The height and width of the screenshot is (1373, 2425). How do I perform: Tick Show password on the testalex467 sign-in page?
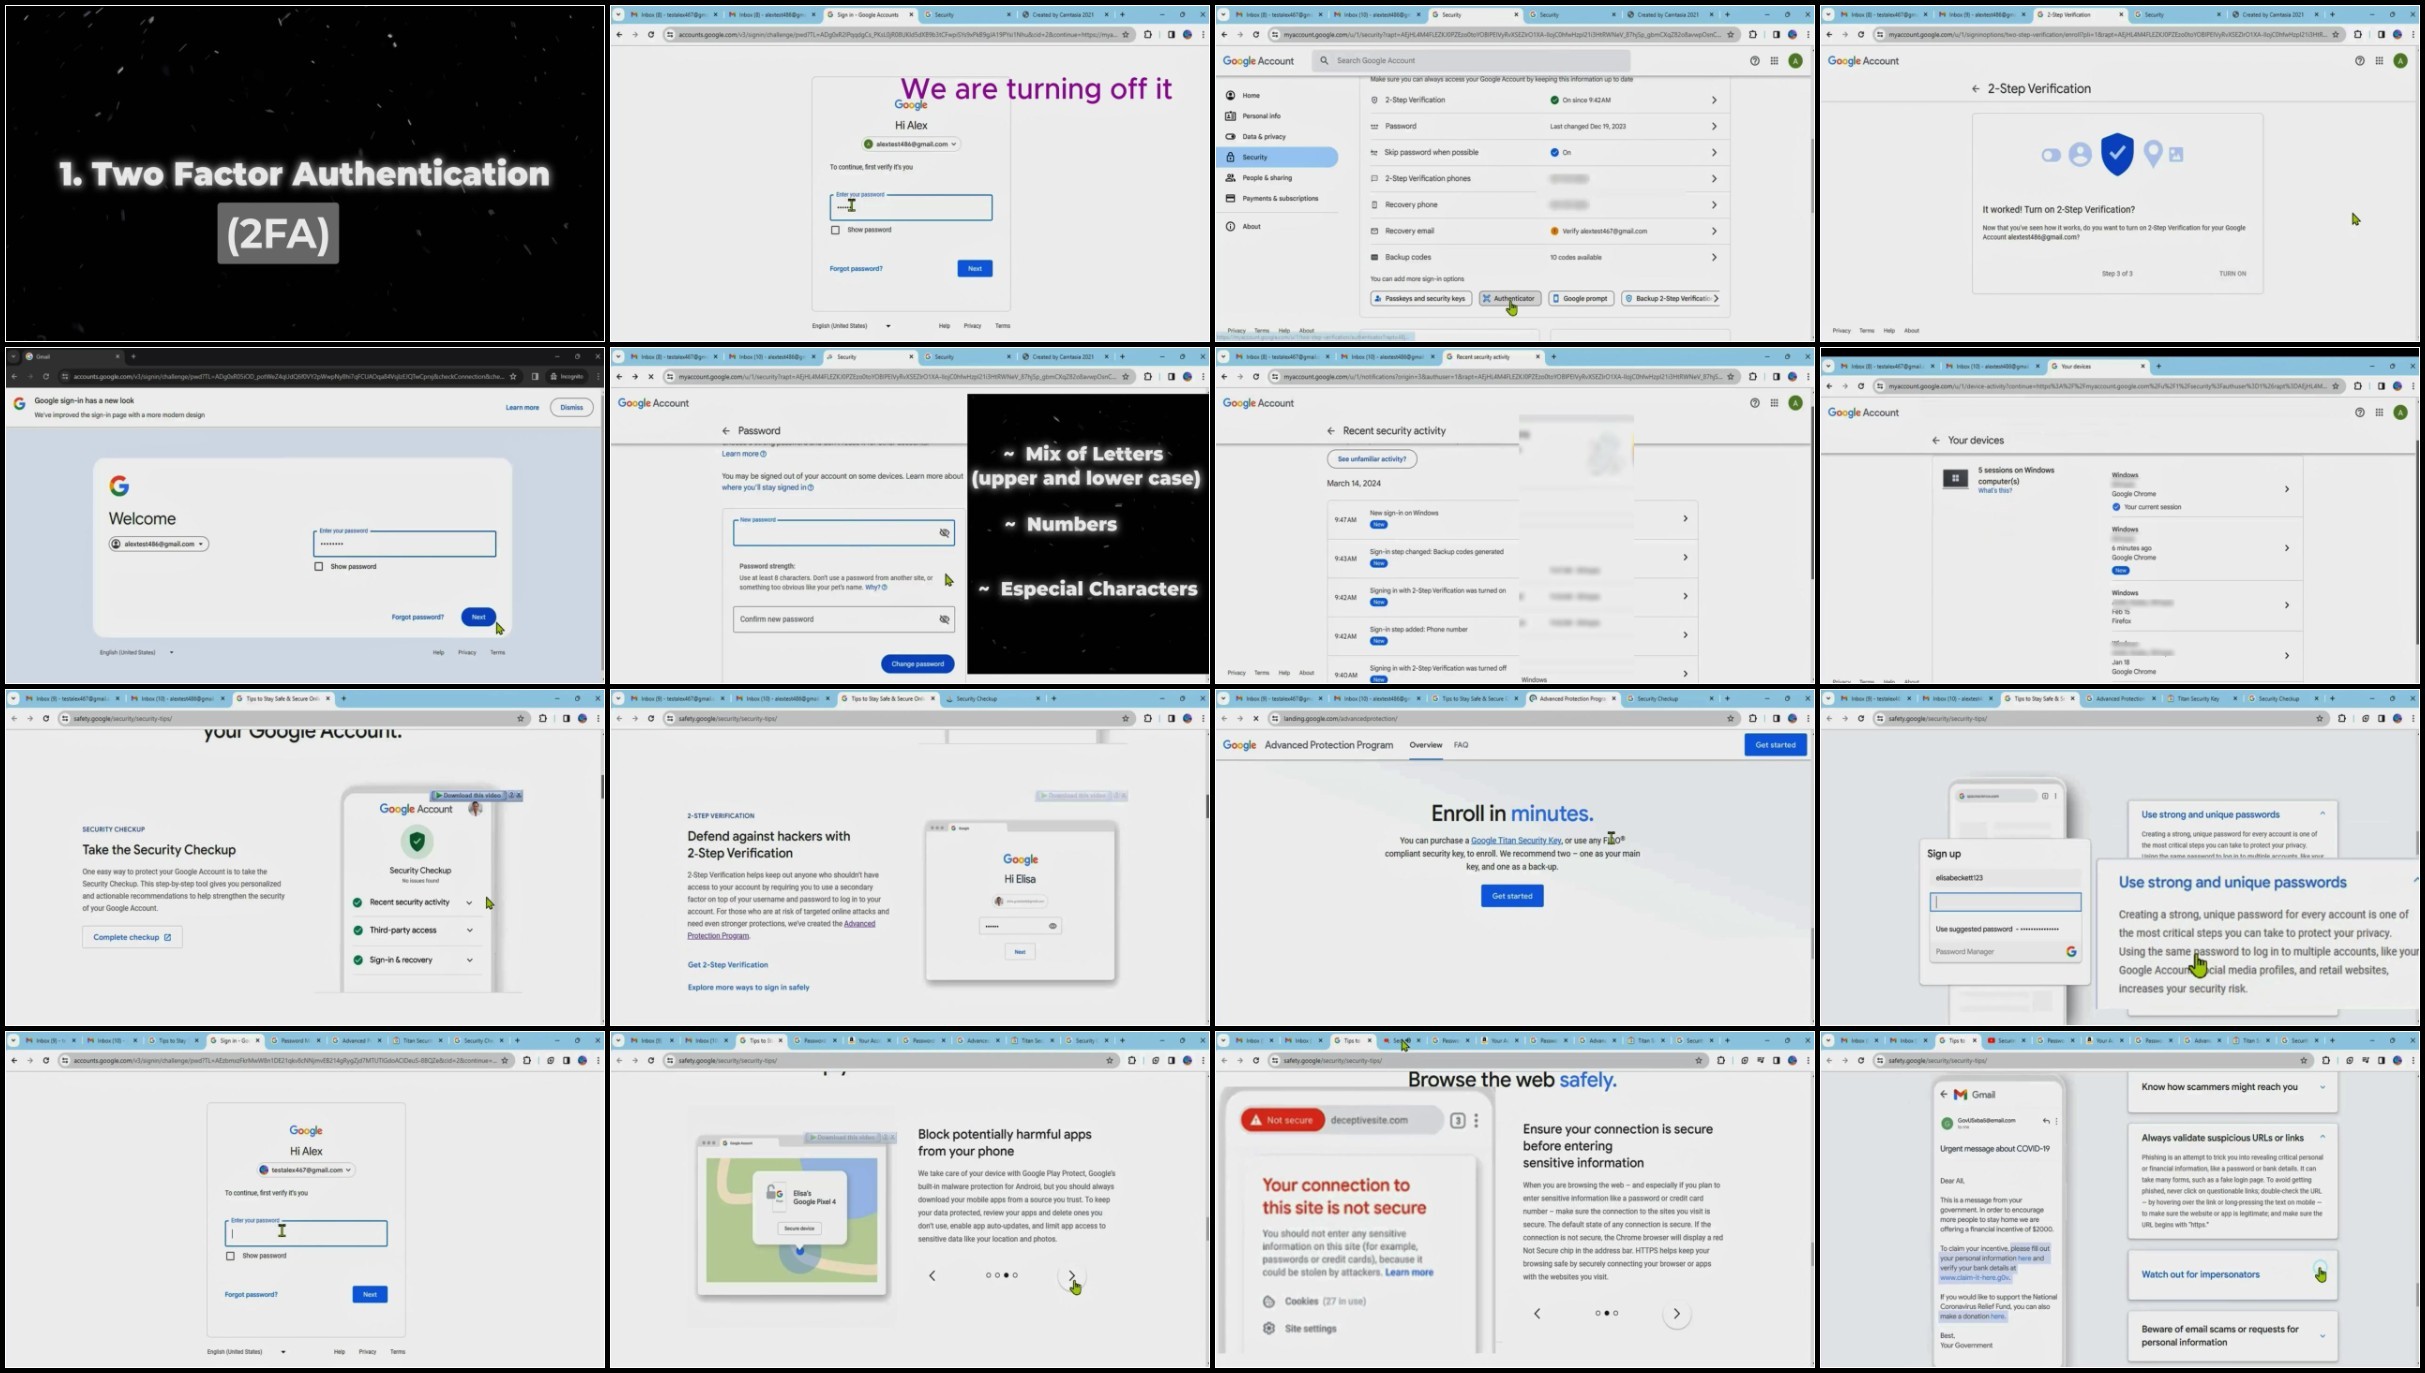click(x=230, y=1256)
